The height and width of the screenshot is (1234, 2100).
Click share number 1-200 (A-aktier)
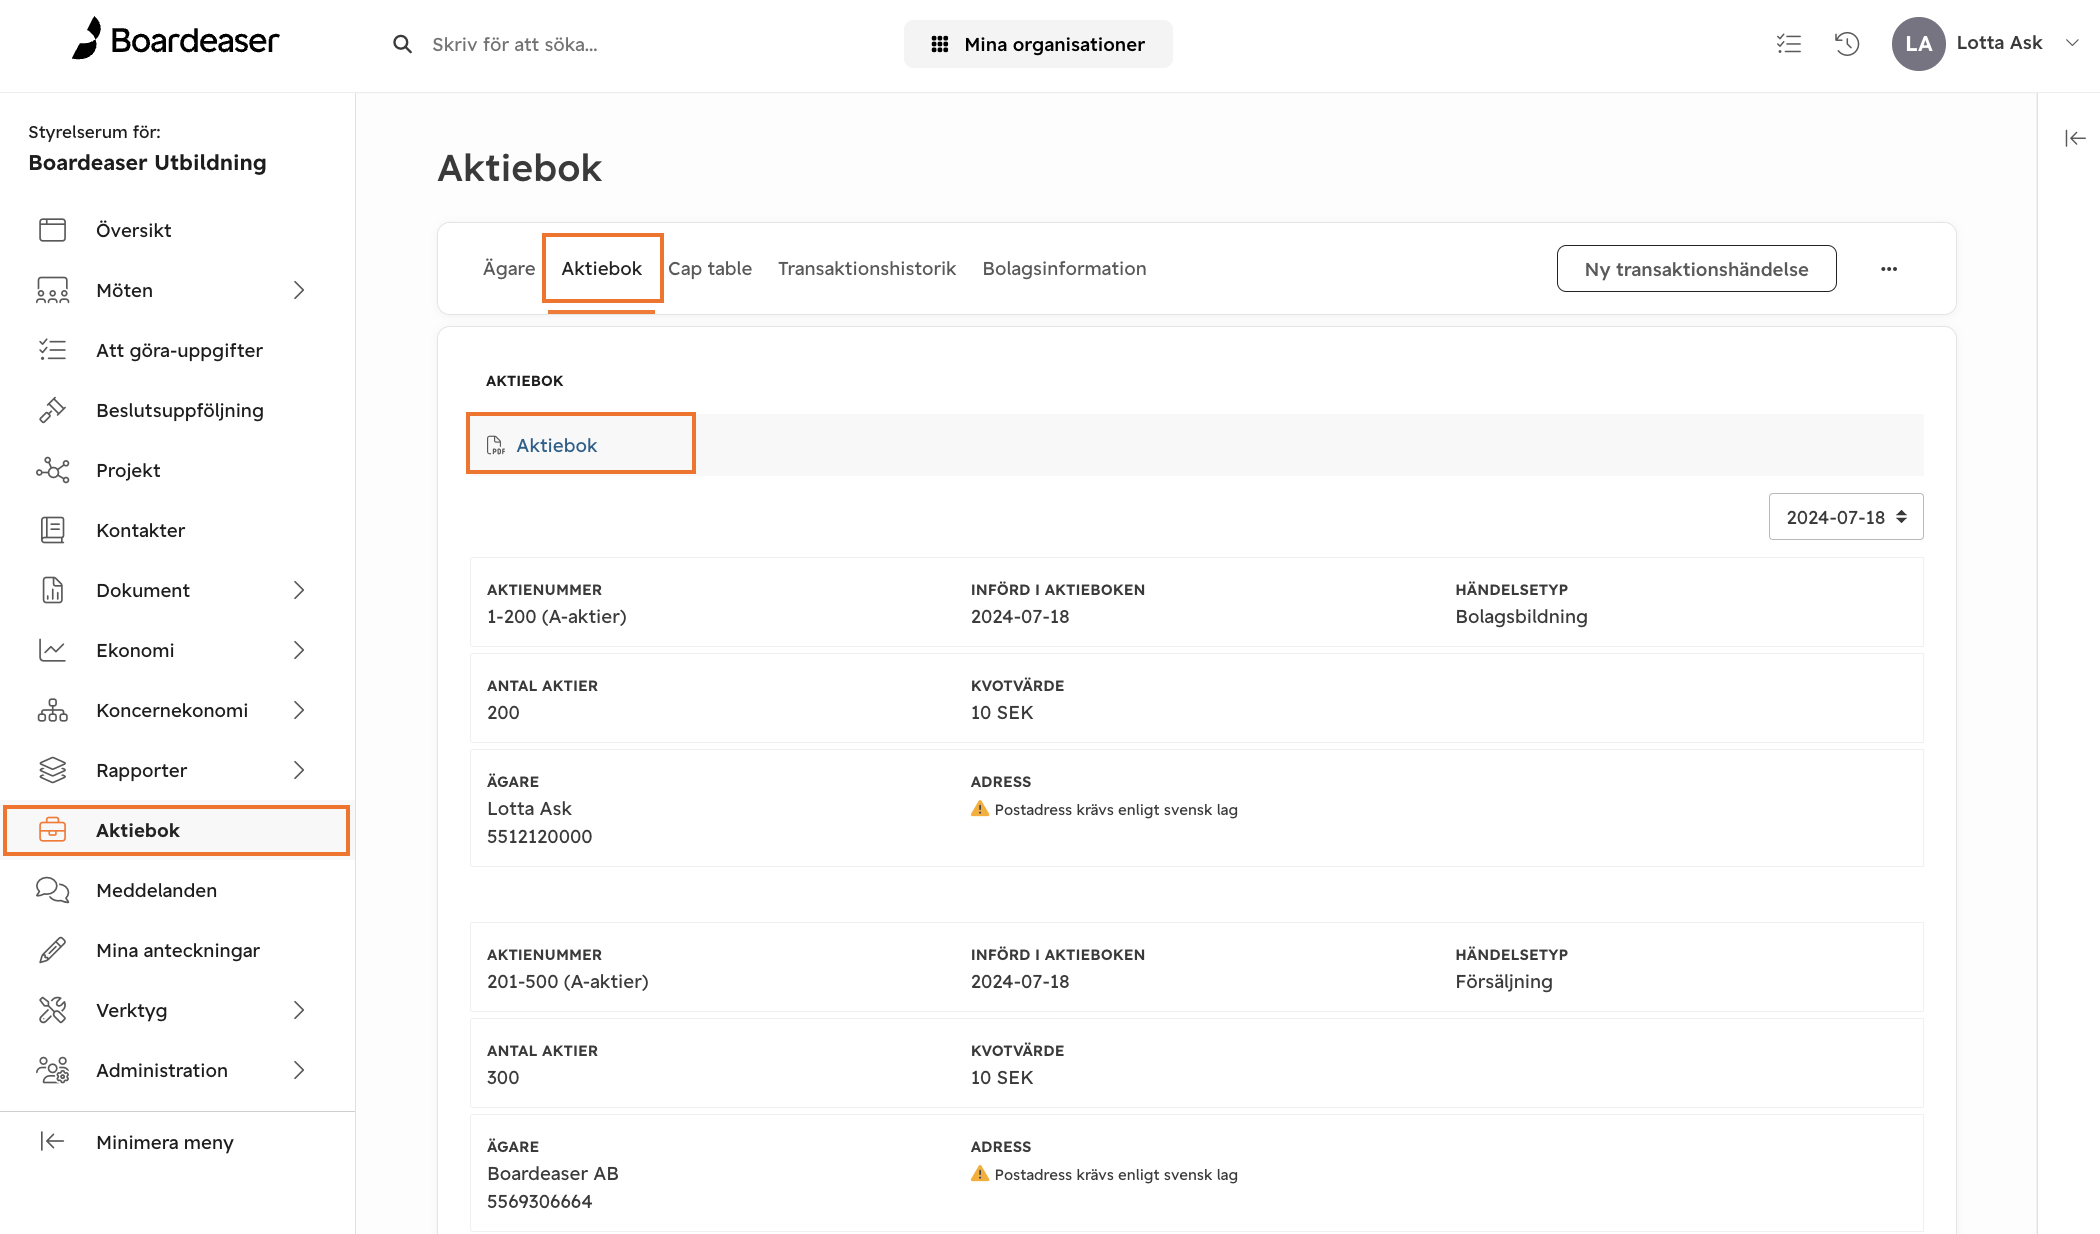pyautogui.click(x=556, y=616)
